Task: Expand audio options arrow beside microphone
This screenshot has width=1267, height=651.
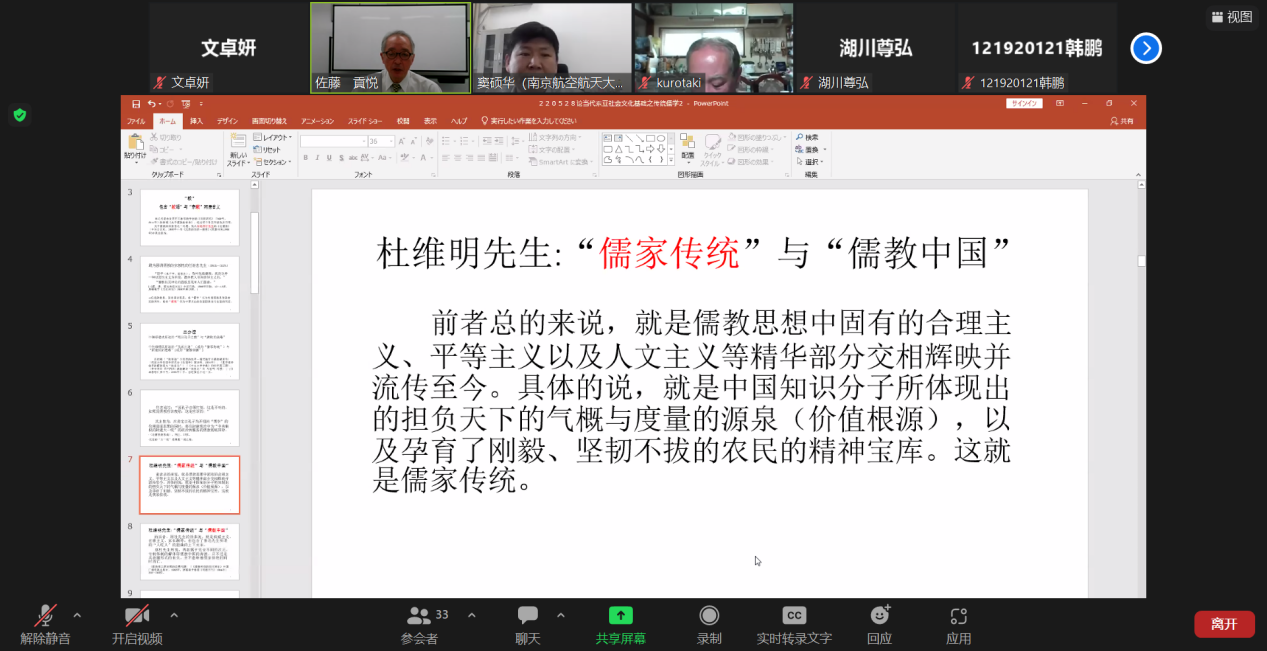Action: coord(77,615)
